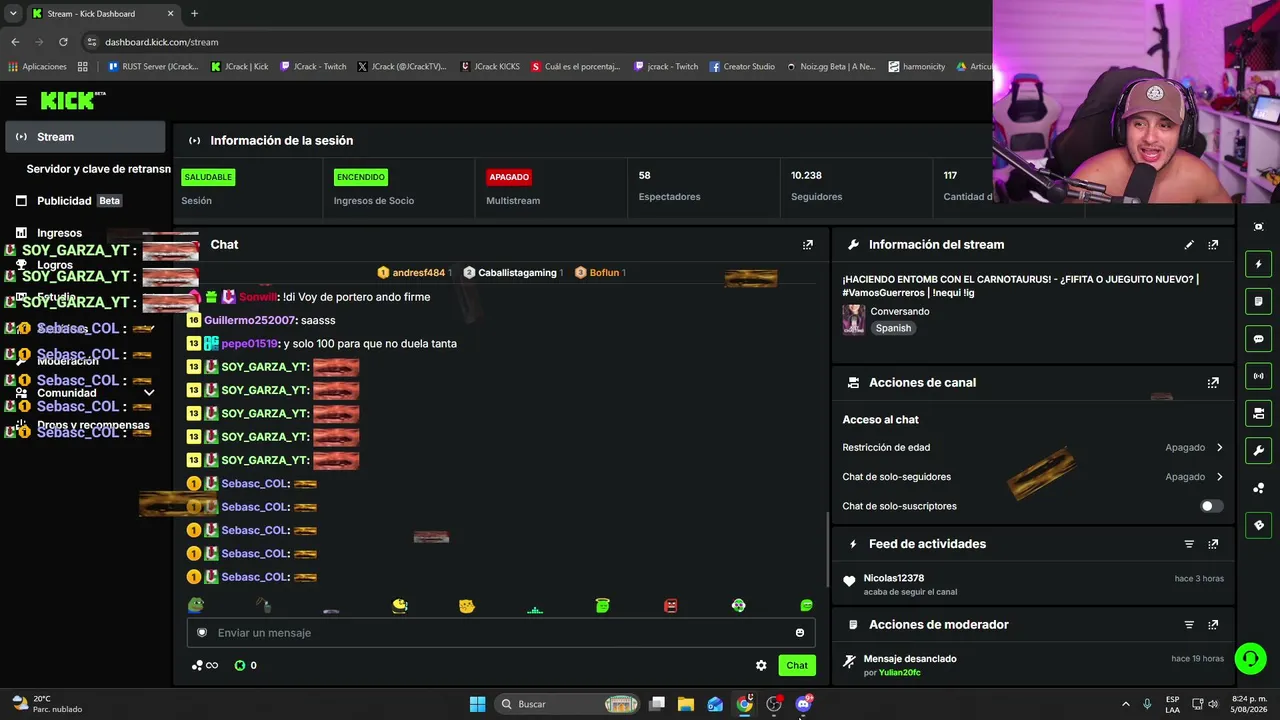Reload the current page
The width and height of the screenshot is (1280, 720).
click(x=63, y=42)
